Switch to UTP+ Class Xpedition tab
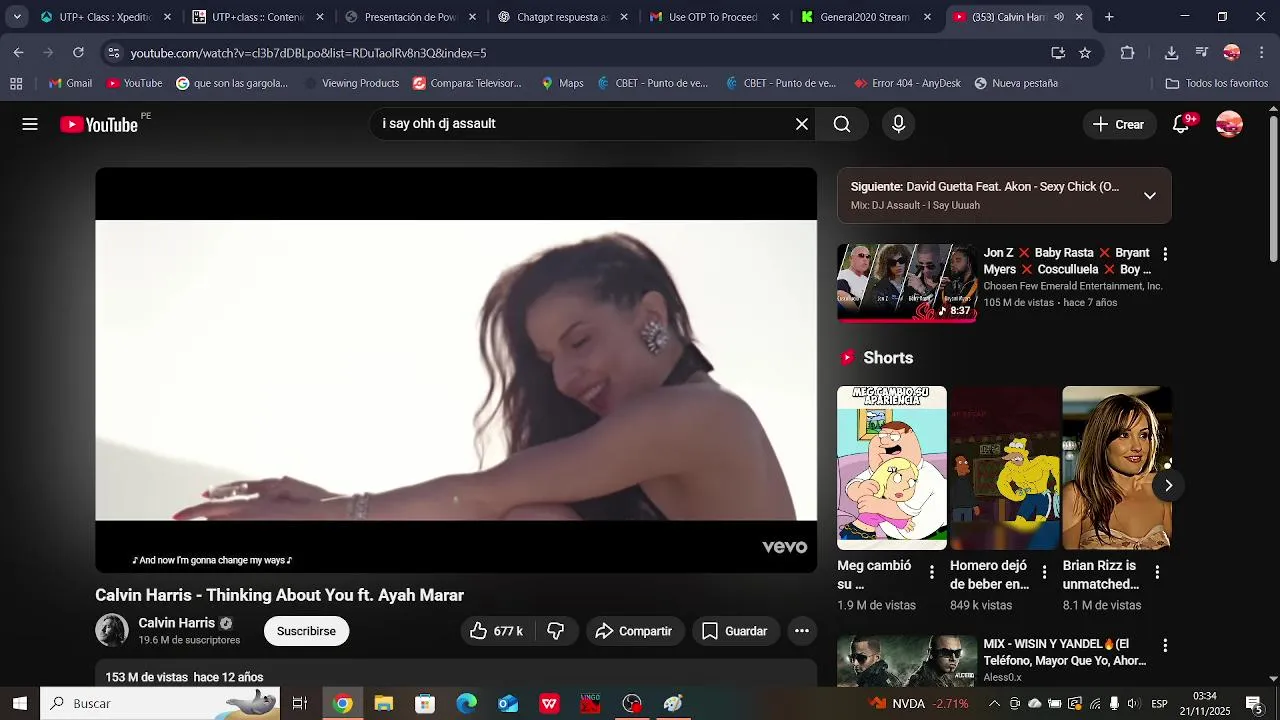The height and width of the screenshot is (720, 1280). tap(105, 17)
